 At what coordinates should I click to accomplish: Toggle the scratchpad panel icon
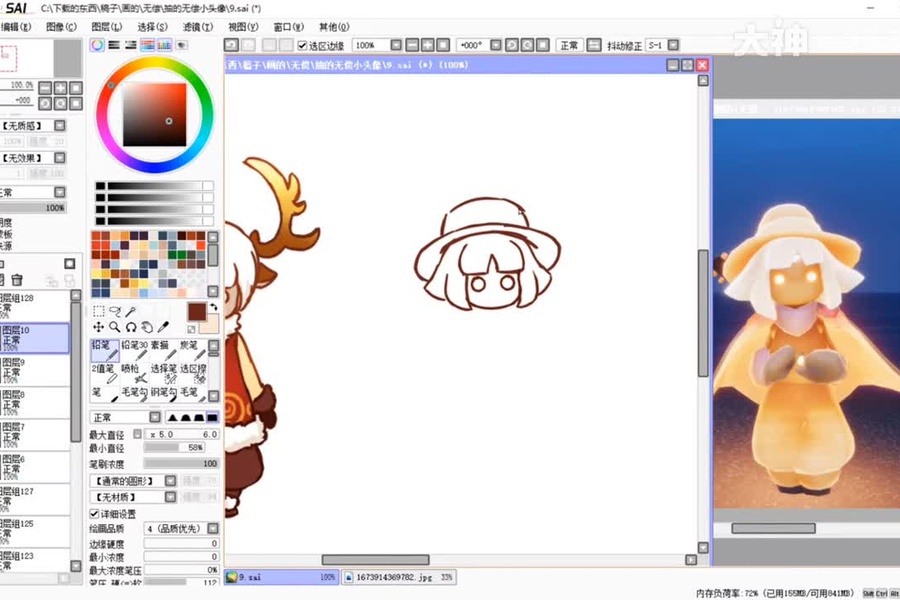tap(181, 45)
